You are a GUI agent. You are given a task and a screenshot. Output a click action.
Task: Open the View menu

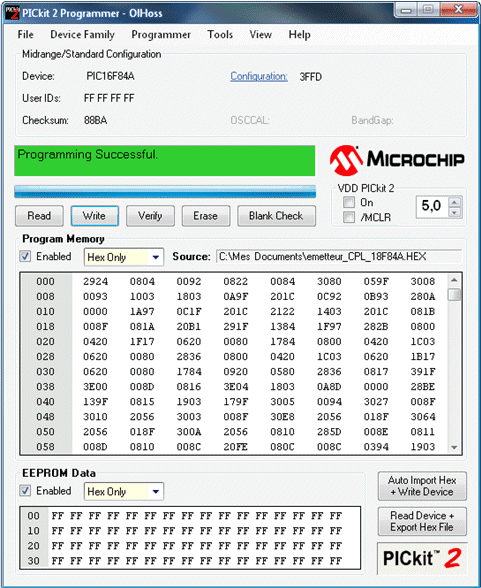pos(261,34)
